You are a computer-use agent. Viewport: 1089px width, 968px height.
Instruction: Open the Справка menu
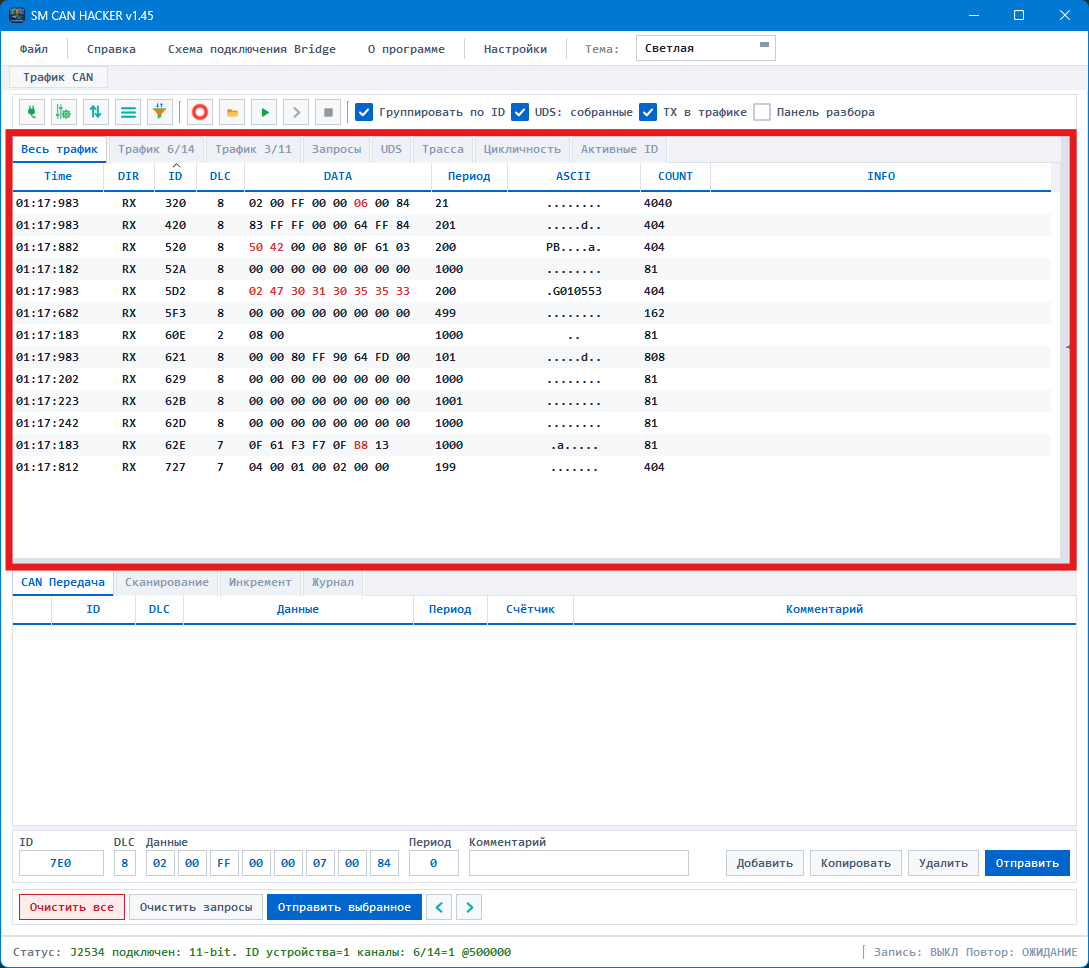111,49
